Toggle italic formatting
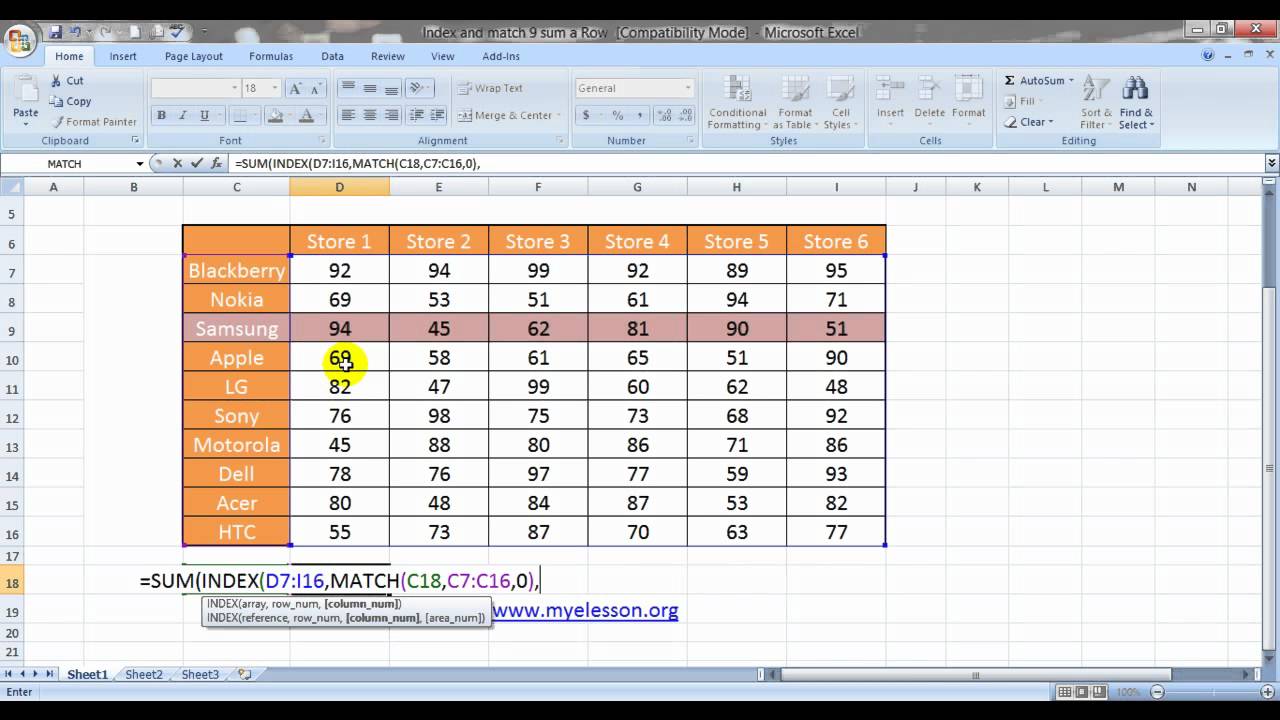This screenshot has height=720, width=1280. pos(182,115)
